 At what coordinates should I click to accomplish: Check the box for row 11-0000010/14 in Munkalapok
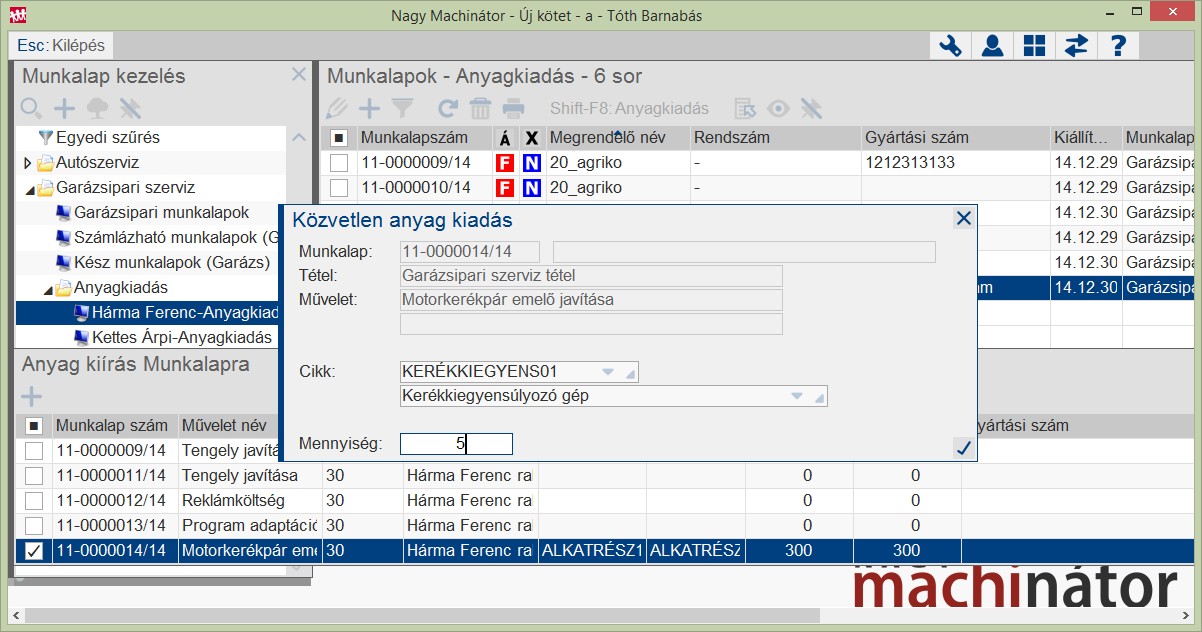click(339, 188)
